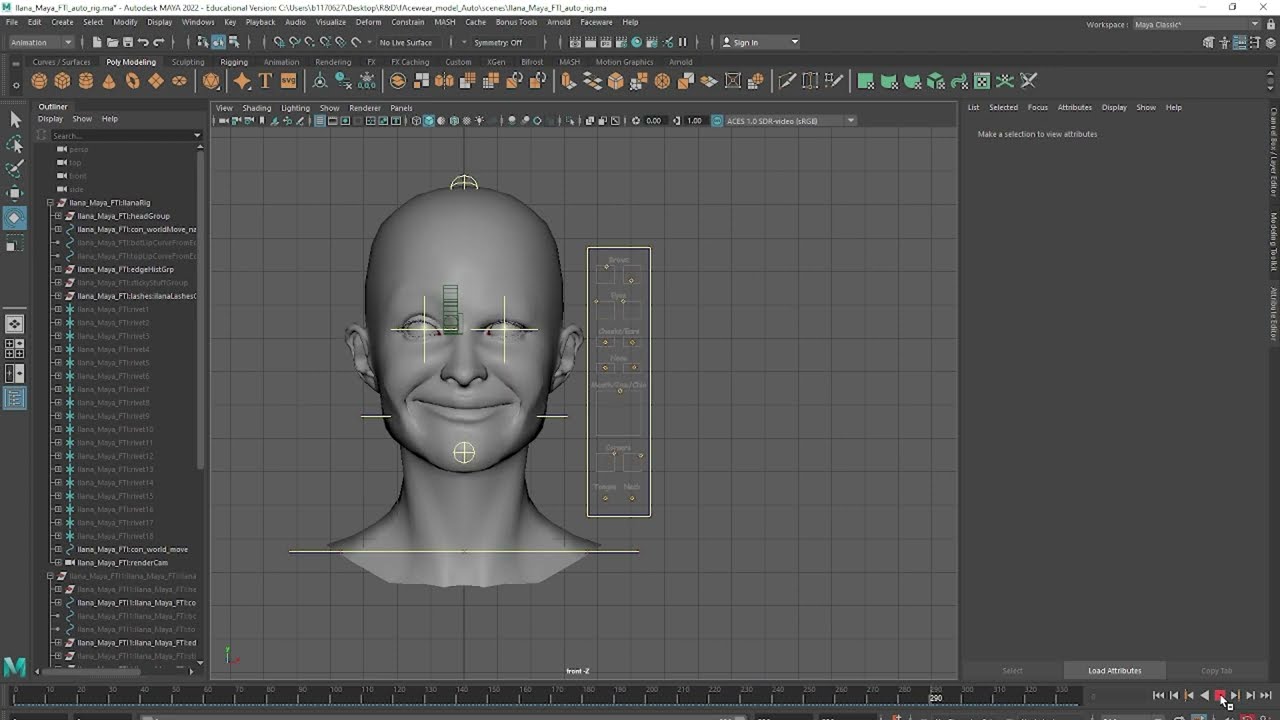Select the arrow Select tool in toolbox
1280x720 pixels.
(x=15, y=120)
